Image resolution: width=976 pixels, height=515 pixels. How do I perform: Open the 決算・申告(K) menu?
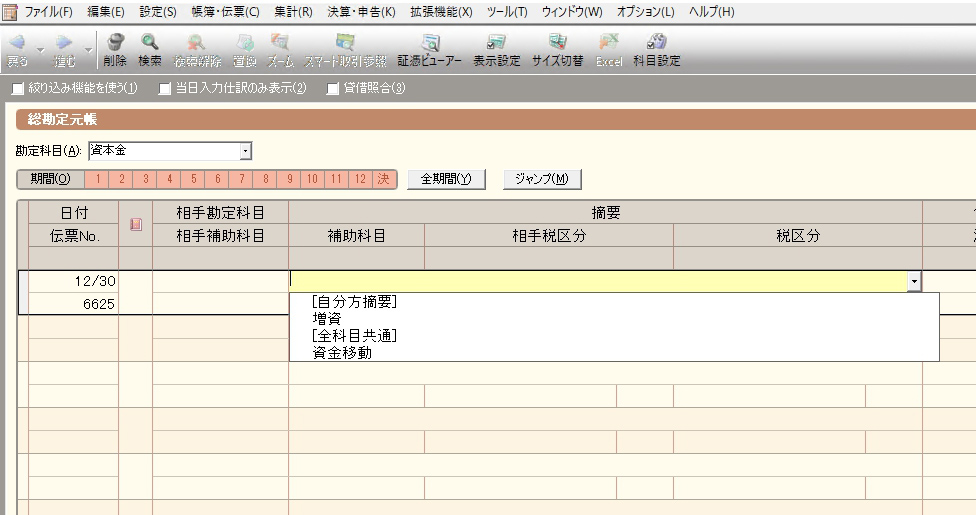361,12
